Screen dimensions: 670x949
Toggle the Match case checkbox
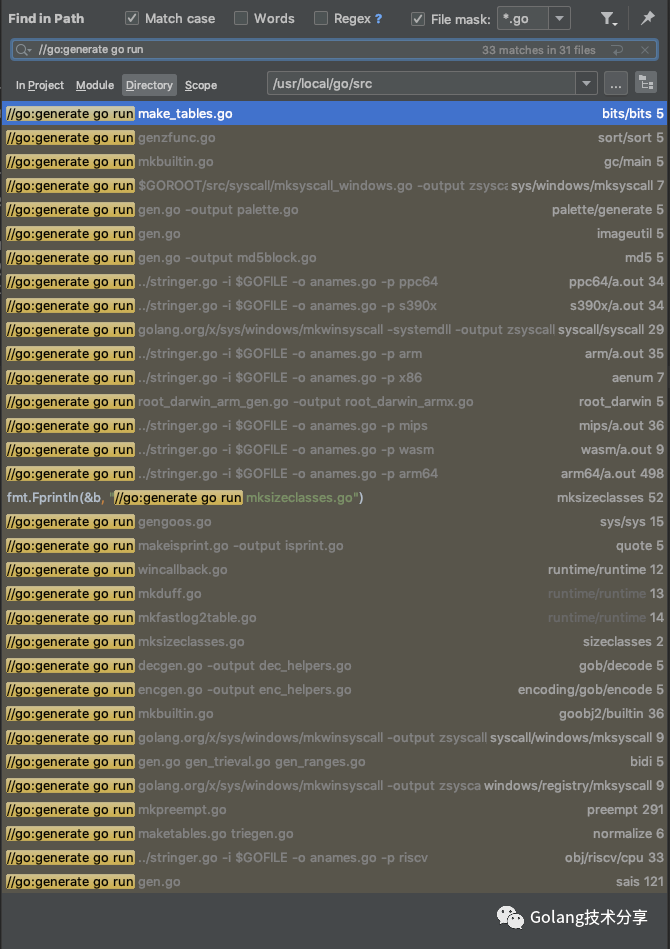tap(131, 18)
